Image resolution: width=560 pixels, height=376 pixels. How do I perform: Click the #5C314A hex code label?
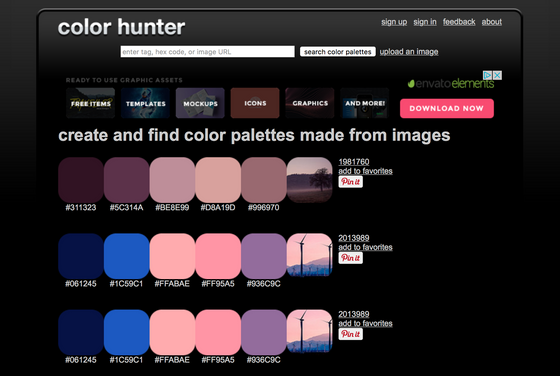click(x=126, y=207)
